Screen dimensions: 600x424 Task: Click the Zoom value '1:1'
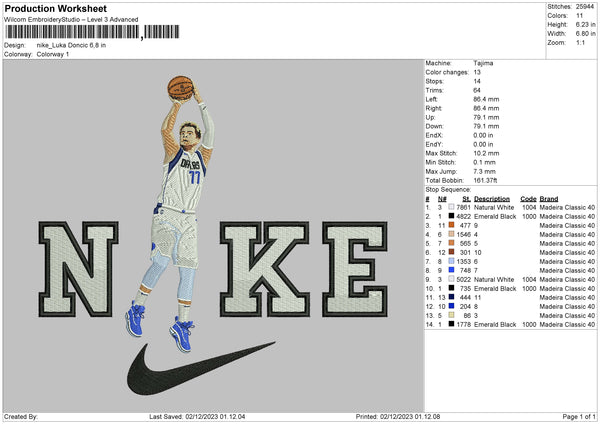pos(580,42)
